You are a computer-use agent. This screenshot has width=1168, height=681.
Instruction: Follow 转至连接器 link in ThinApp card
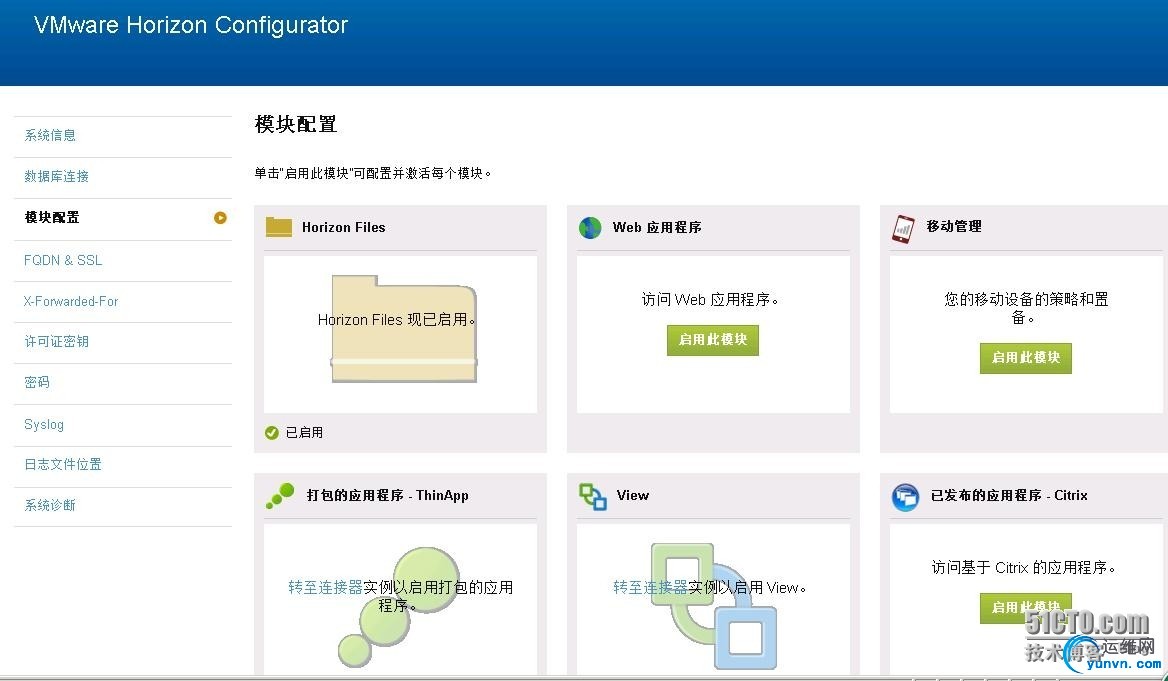(x=326, y=587)
